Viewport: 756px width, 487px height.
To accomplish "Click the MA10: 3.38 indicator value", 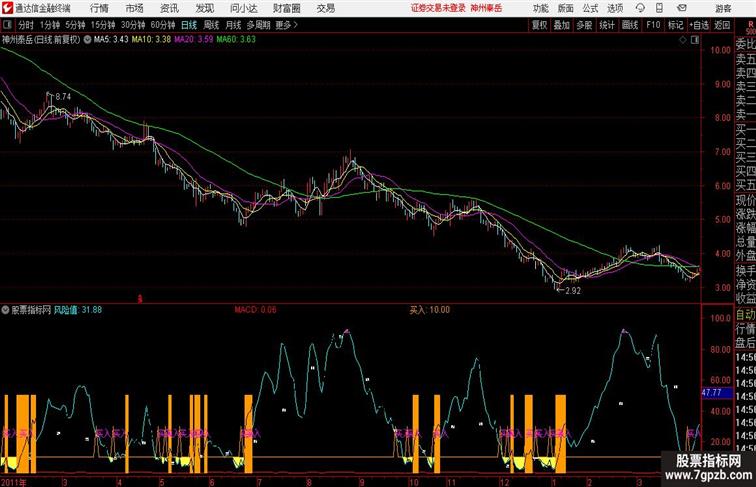I will point(151,40).
